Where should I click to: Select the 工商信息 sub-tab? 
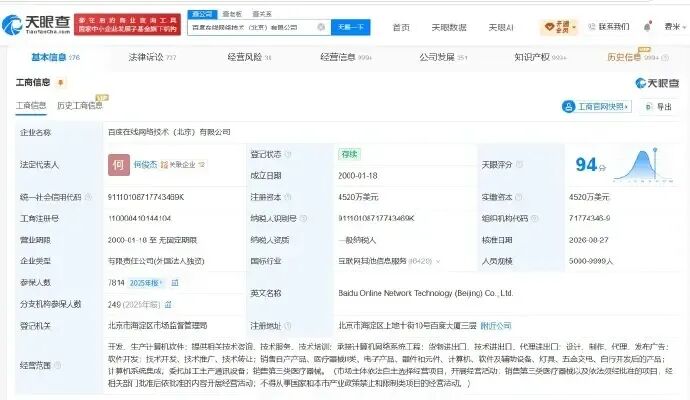point(31,106)
